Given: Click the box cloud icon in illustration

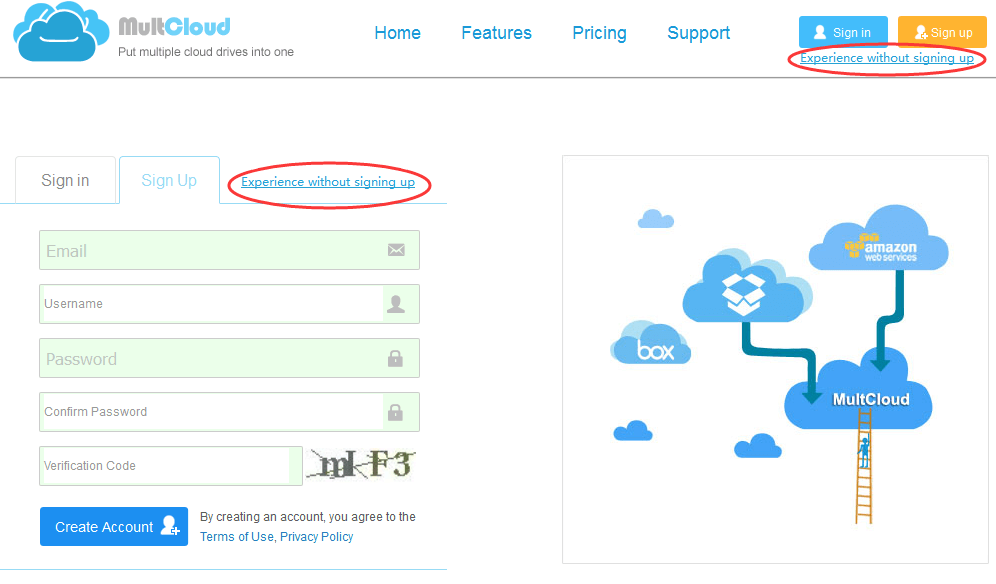Looking at the screenshot, I should coord(650,343).
